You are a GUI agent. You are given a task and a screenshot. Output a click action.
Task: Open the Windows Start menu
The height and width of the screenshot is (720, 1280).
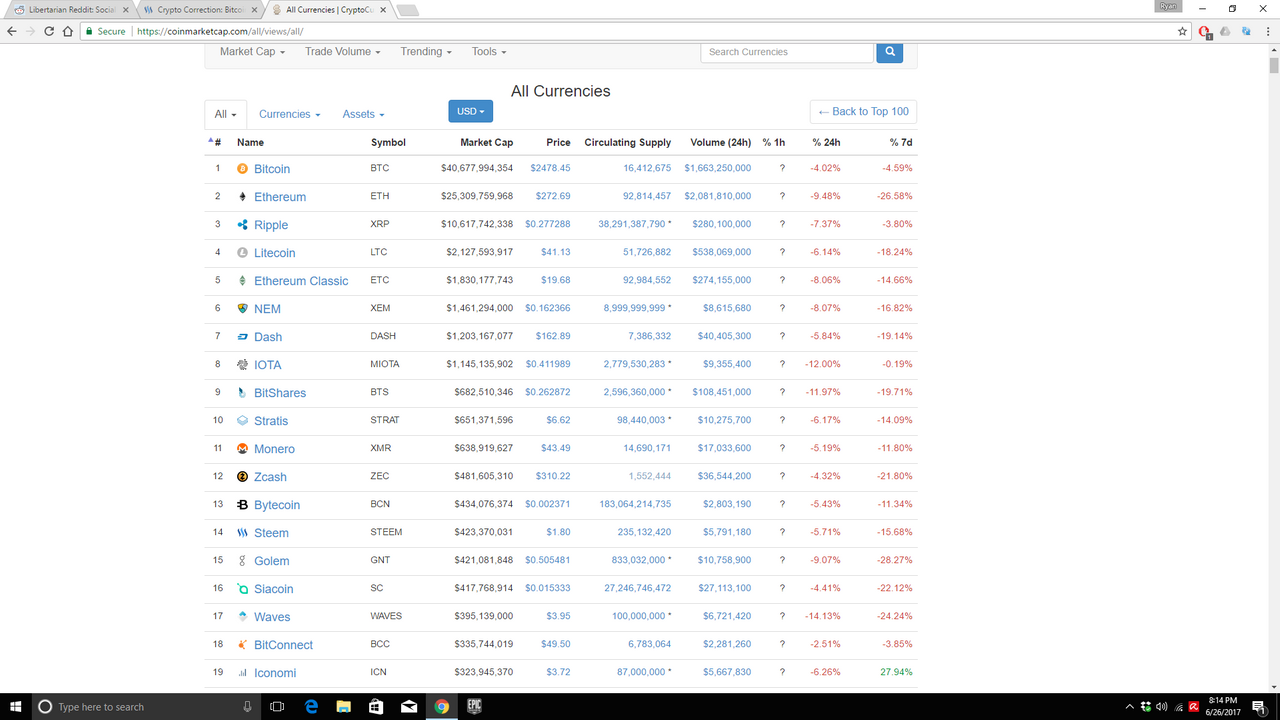15,706
